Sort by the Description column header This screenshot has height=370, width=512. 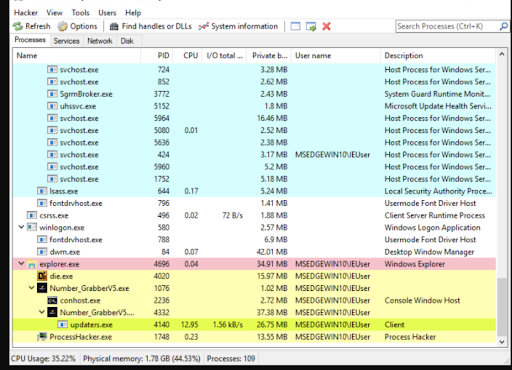pos(438,56)
